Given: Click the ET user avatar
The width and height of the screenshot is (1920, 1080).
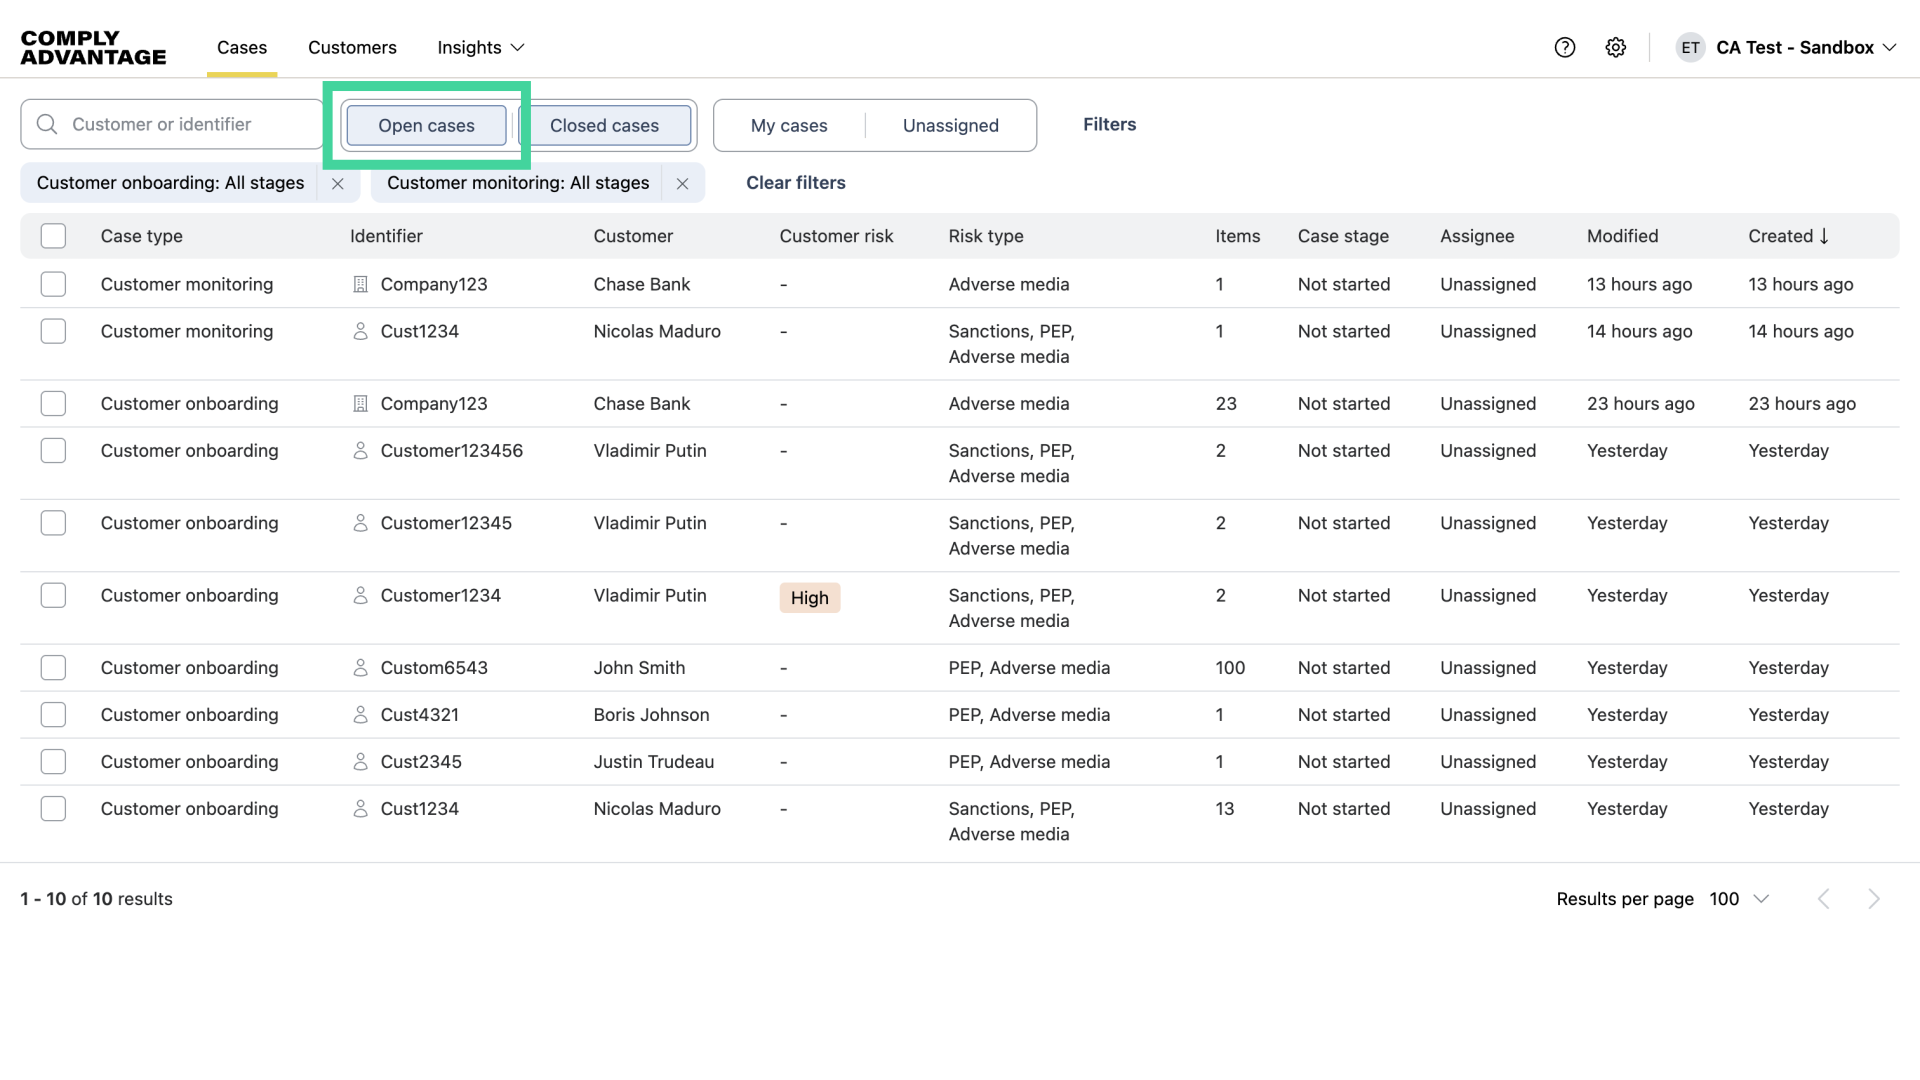Looking at the screenshot, I should point(1690,47).
